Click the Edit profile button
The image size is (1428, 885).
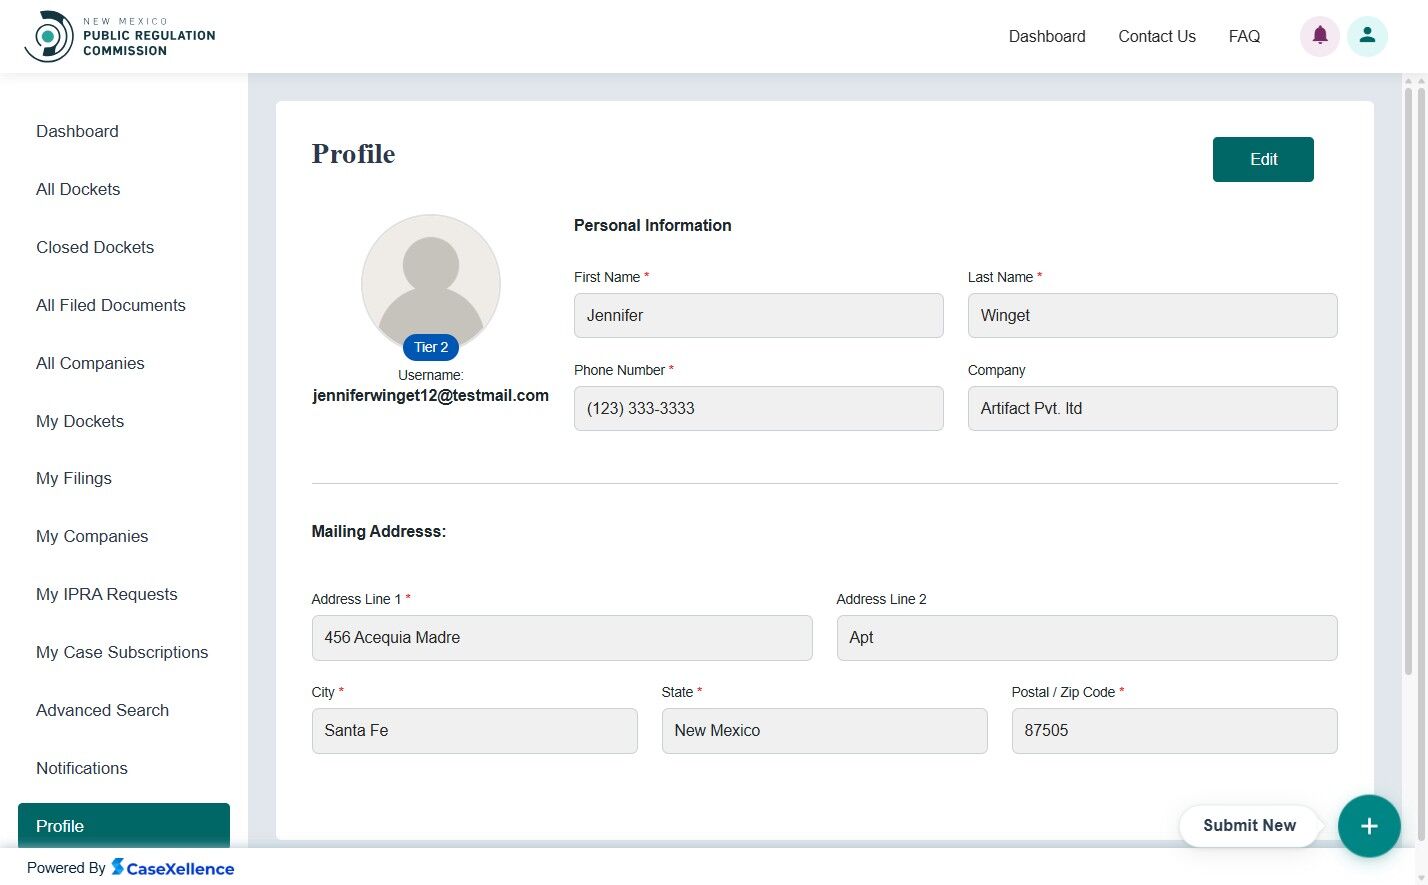point(1263,159)
